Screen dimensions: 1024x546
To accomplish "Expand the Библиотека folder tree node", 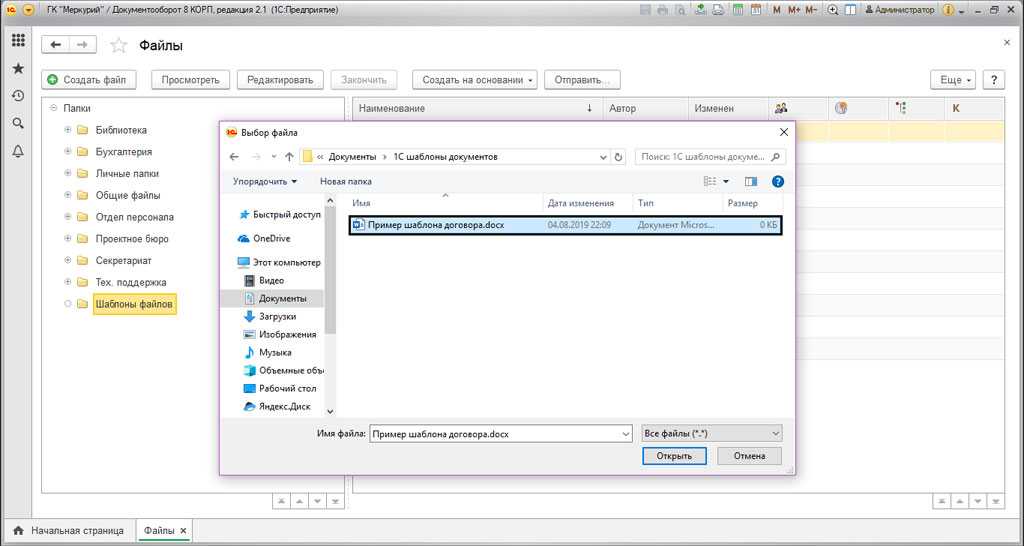I will coord(68,130).
